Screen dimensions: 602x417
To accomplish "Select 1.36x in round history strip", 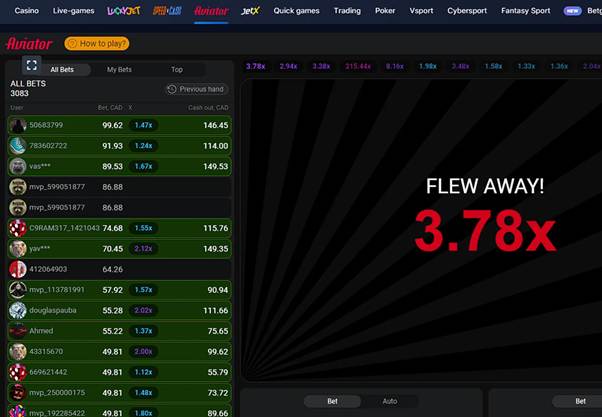I will pyautogui.click(x=559, y=66).
